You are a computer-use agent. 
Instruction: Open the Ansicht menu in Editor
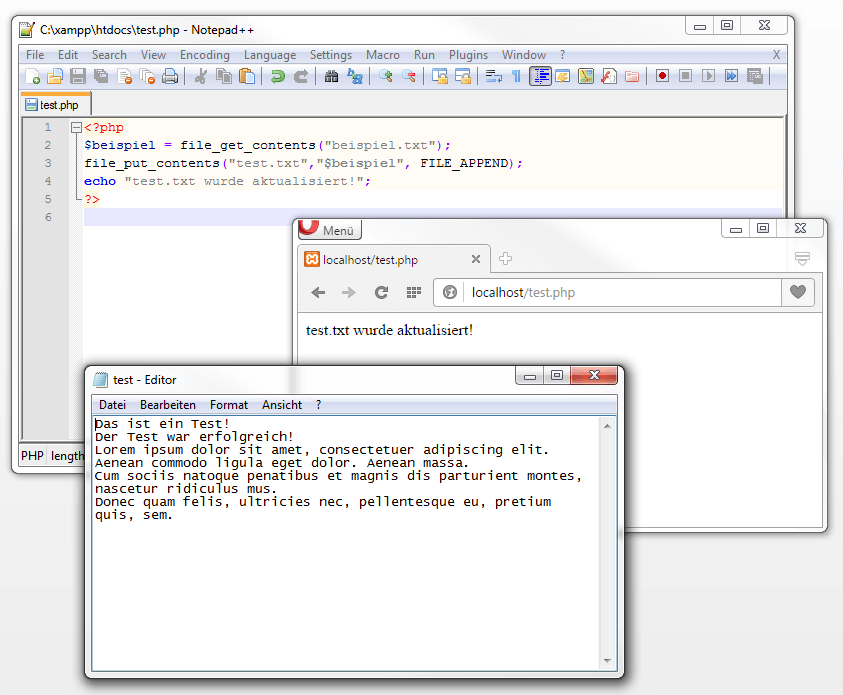[282, 405]
